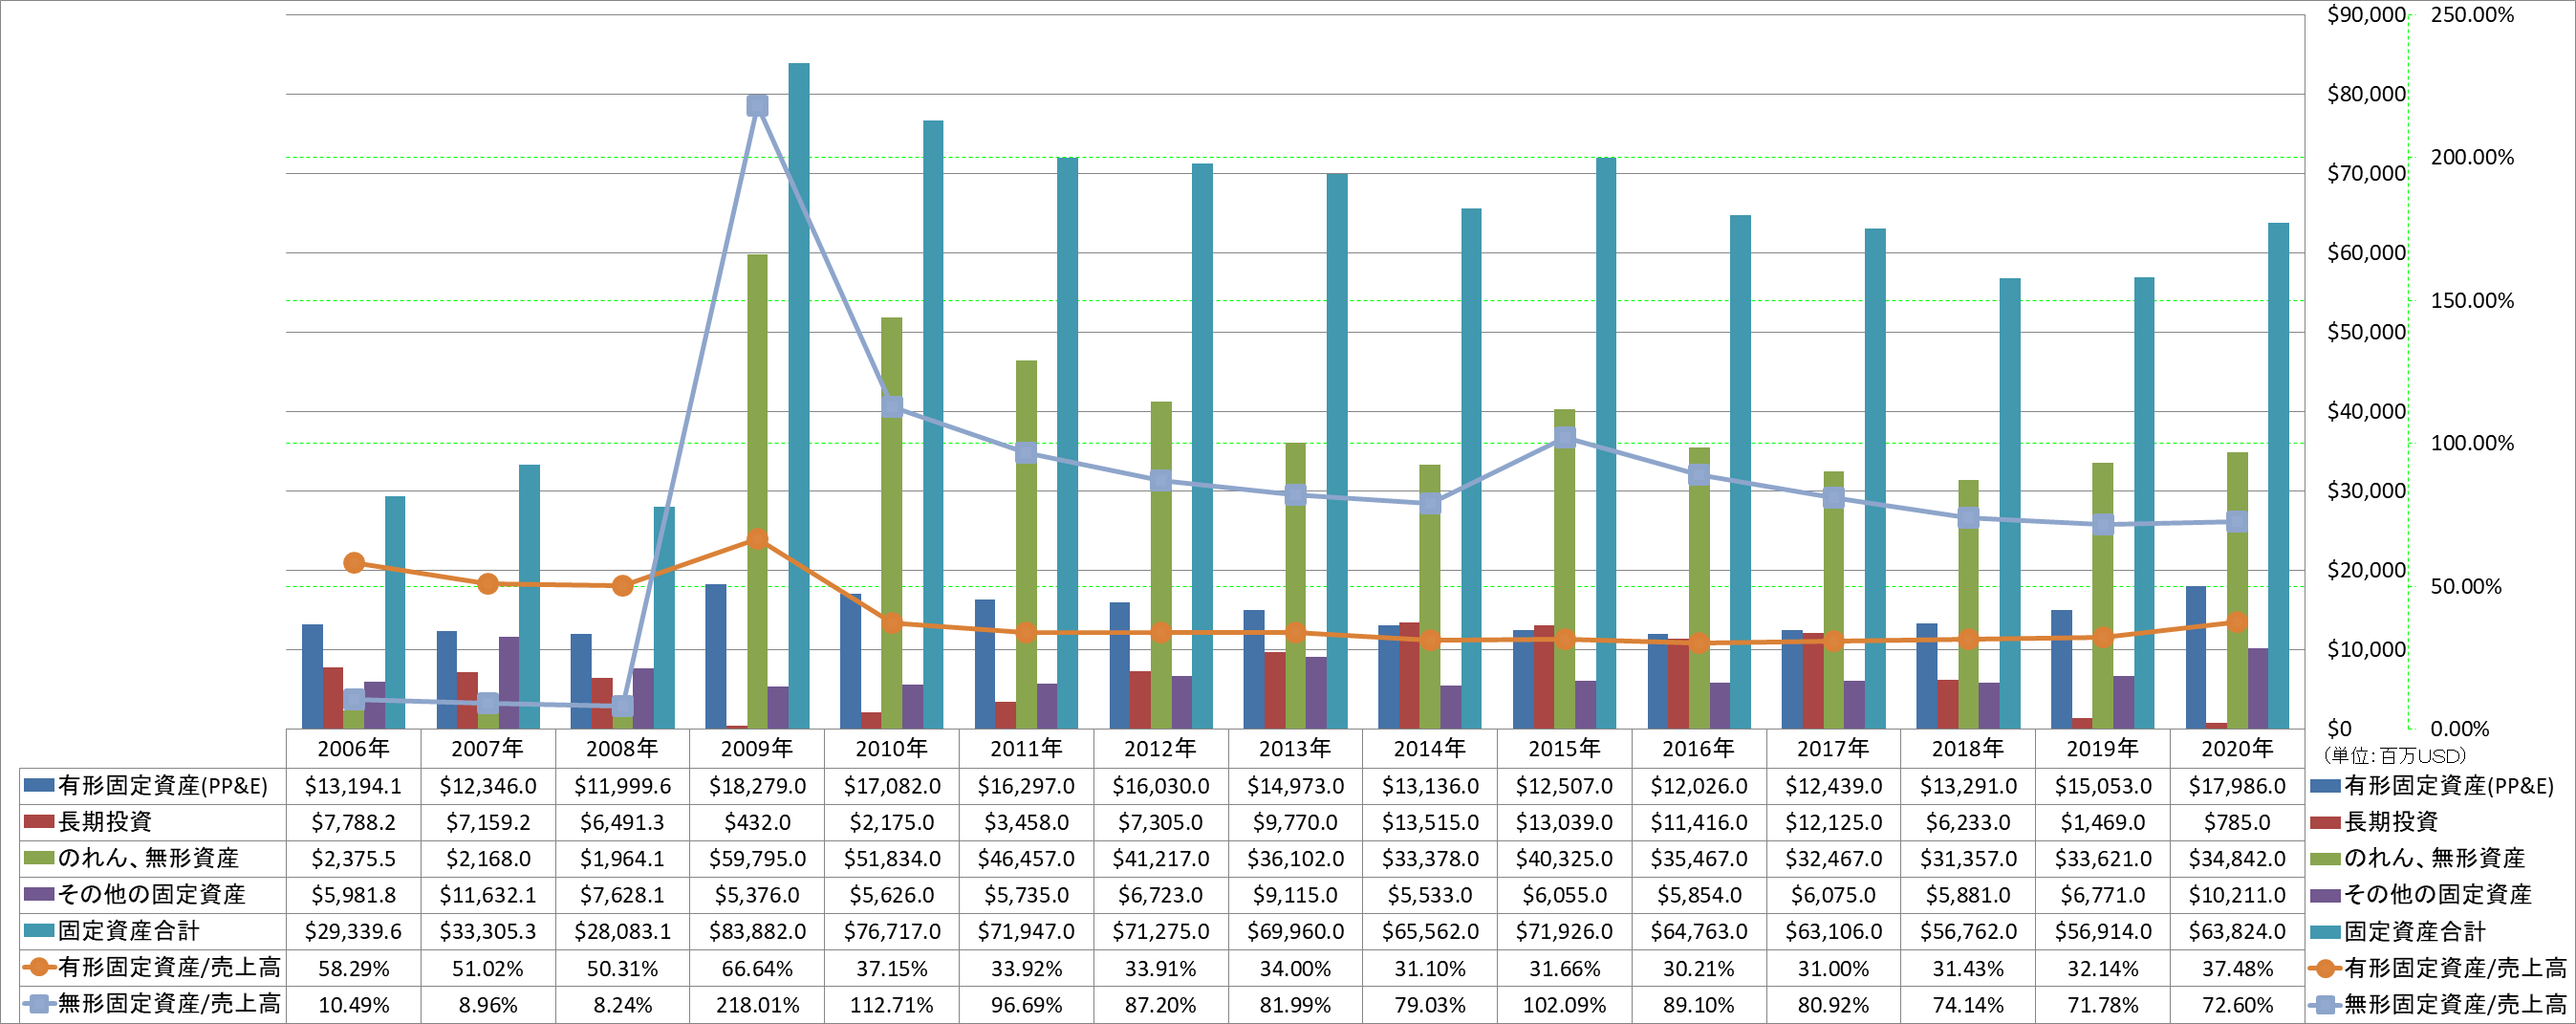This screenshot has width=2576, height=1024.
Task: Click the $13,194.1 PP&E value
Action: click(353, 786)
